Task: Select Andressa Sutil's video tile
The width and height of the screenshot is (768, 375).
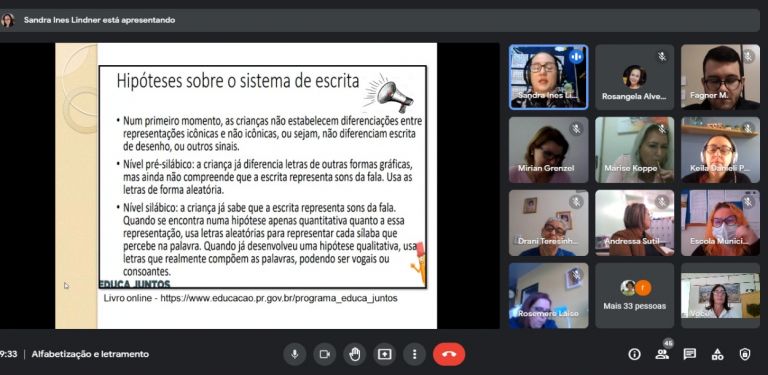Action: (634, 223)
